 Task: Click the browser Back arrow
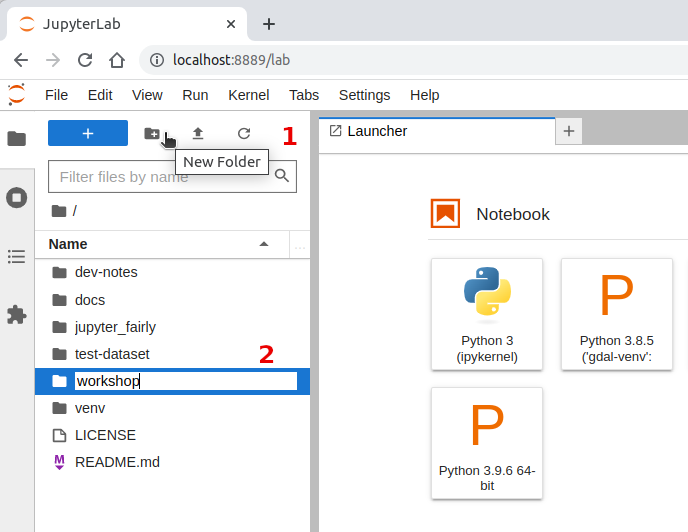click(x=21, y=60)
